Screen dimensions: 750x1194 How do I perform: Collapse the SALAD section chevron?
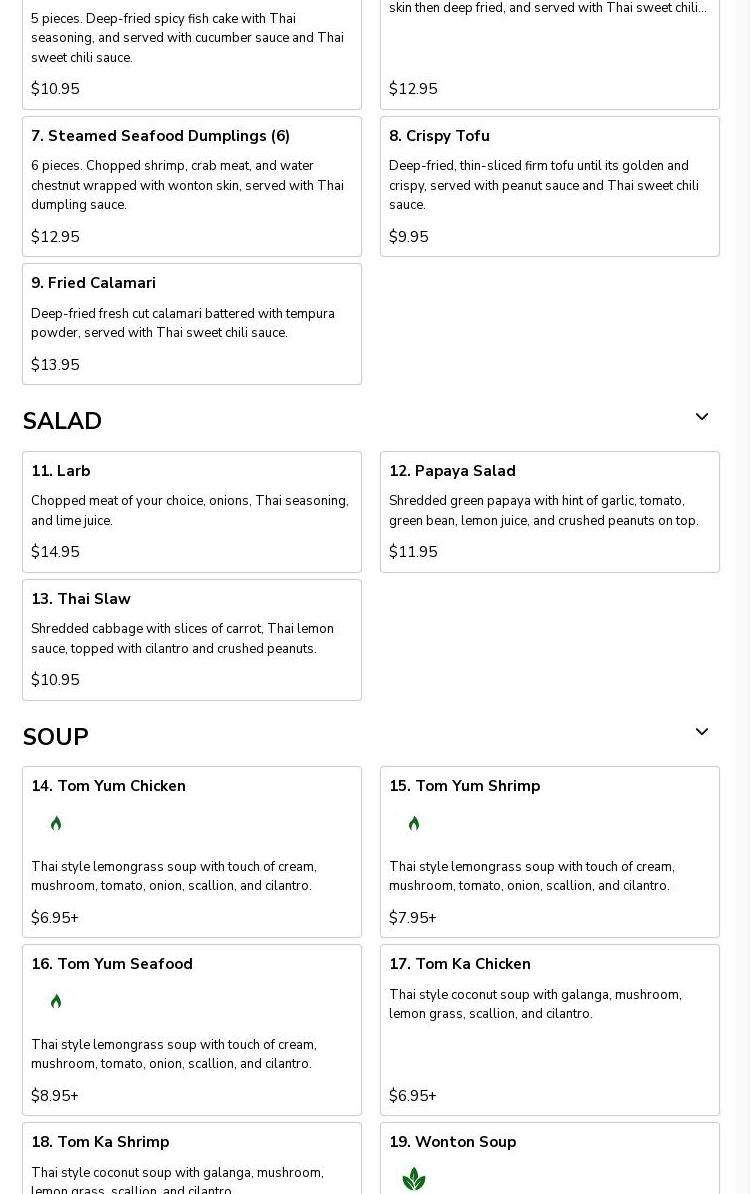coord(702,417)
